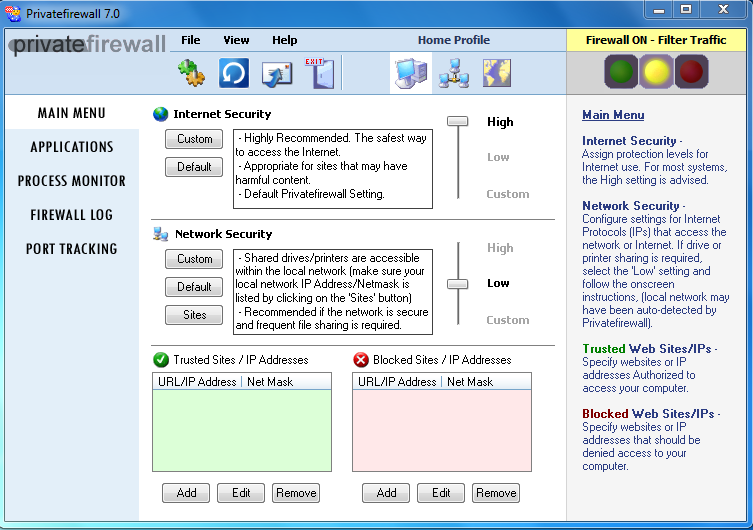This screenshot has width=753, height=530.
Task: Open the View menu
Action: pos(236,40)
